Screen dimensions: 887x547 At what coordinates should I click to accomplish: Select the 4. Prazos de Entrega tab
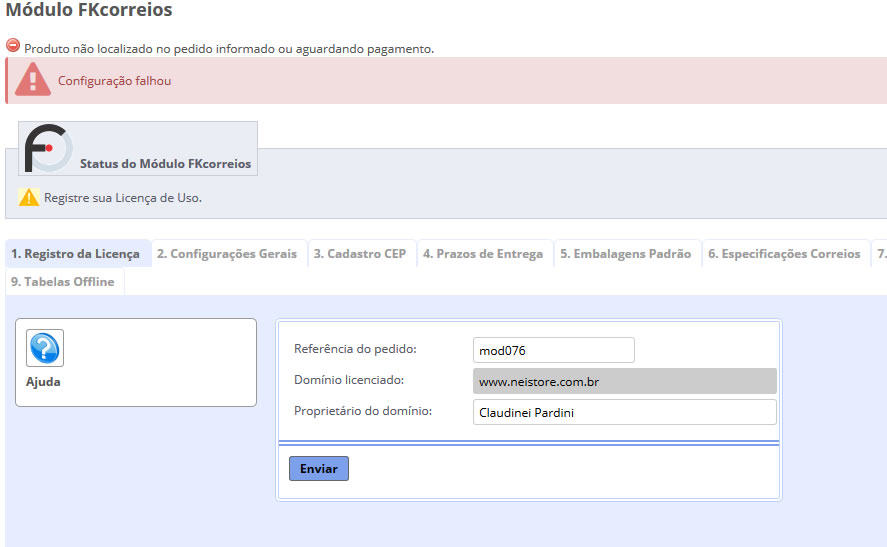pyautogui.click(x=485, y=253)
